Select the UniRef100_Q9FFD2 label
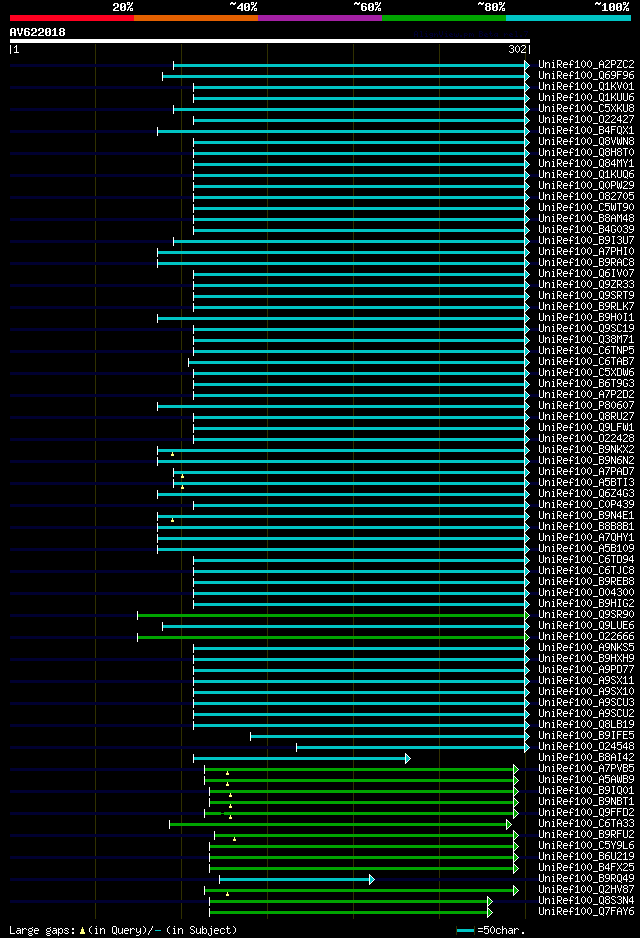640x938 pixels. point(586,812)
